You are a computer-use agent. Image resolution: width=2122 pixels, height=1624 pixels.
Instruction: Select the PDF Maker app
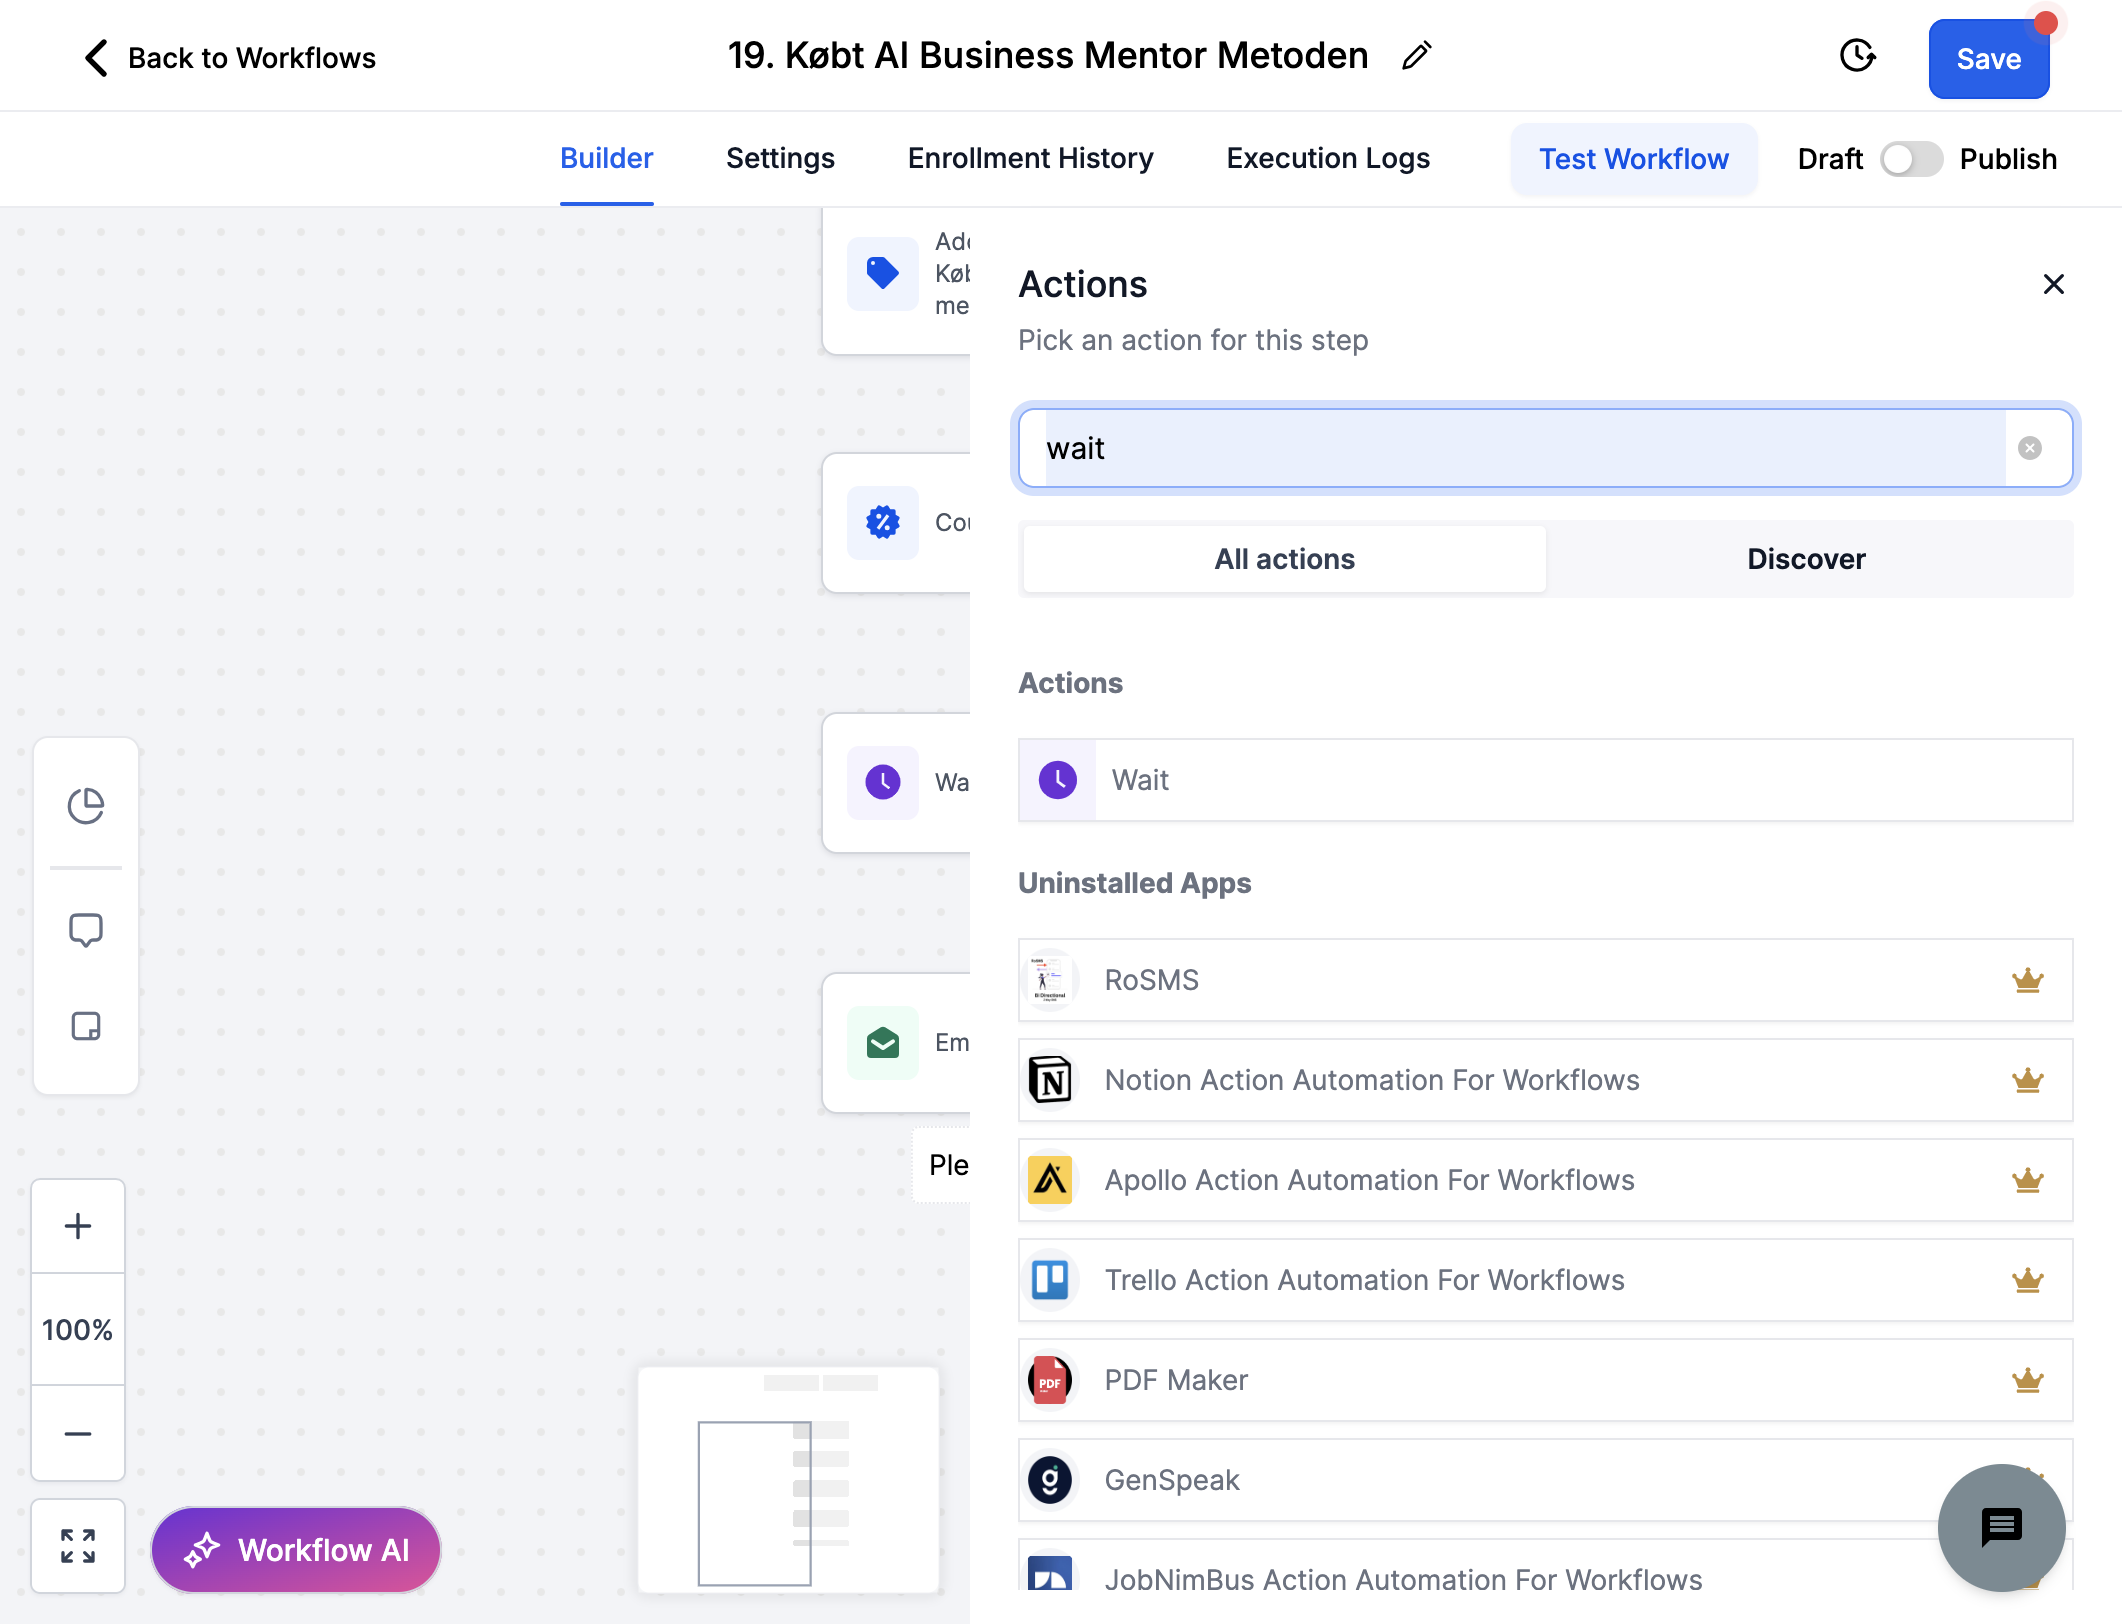(x=1545, y=1380)
